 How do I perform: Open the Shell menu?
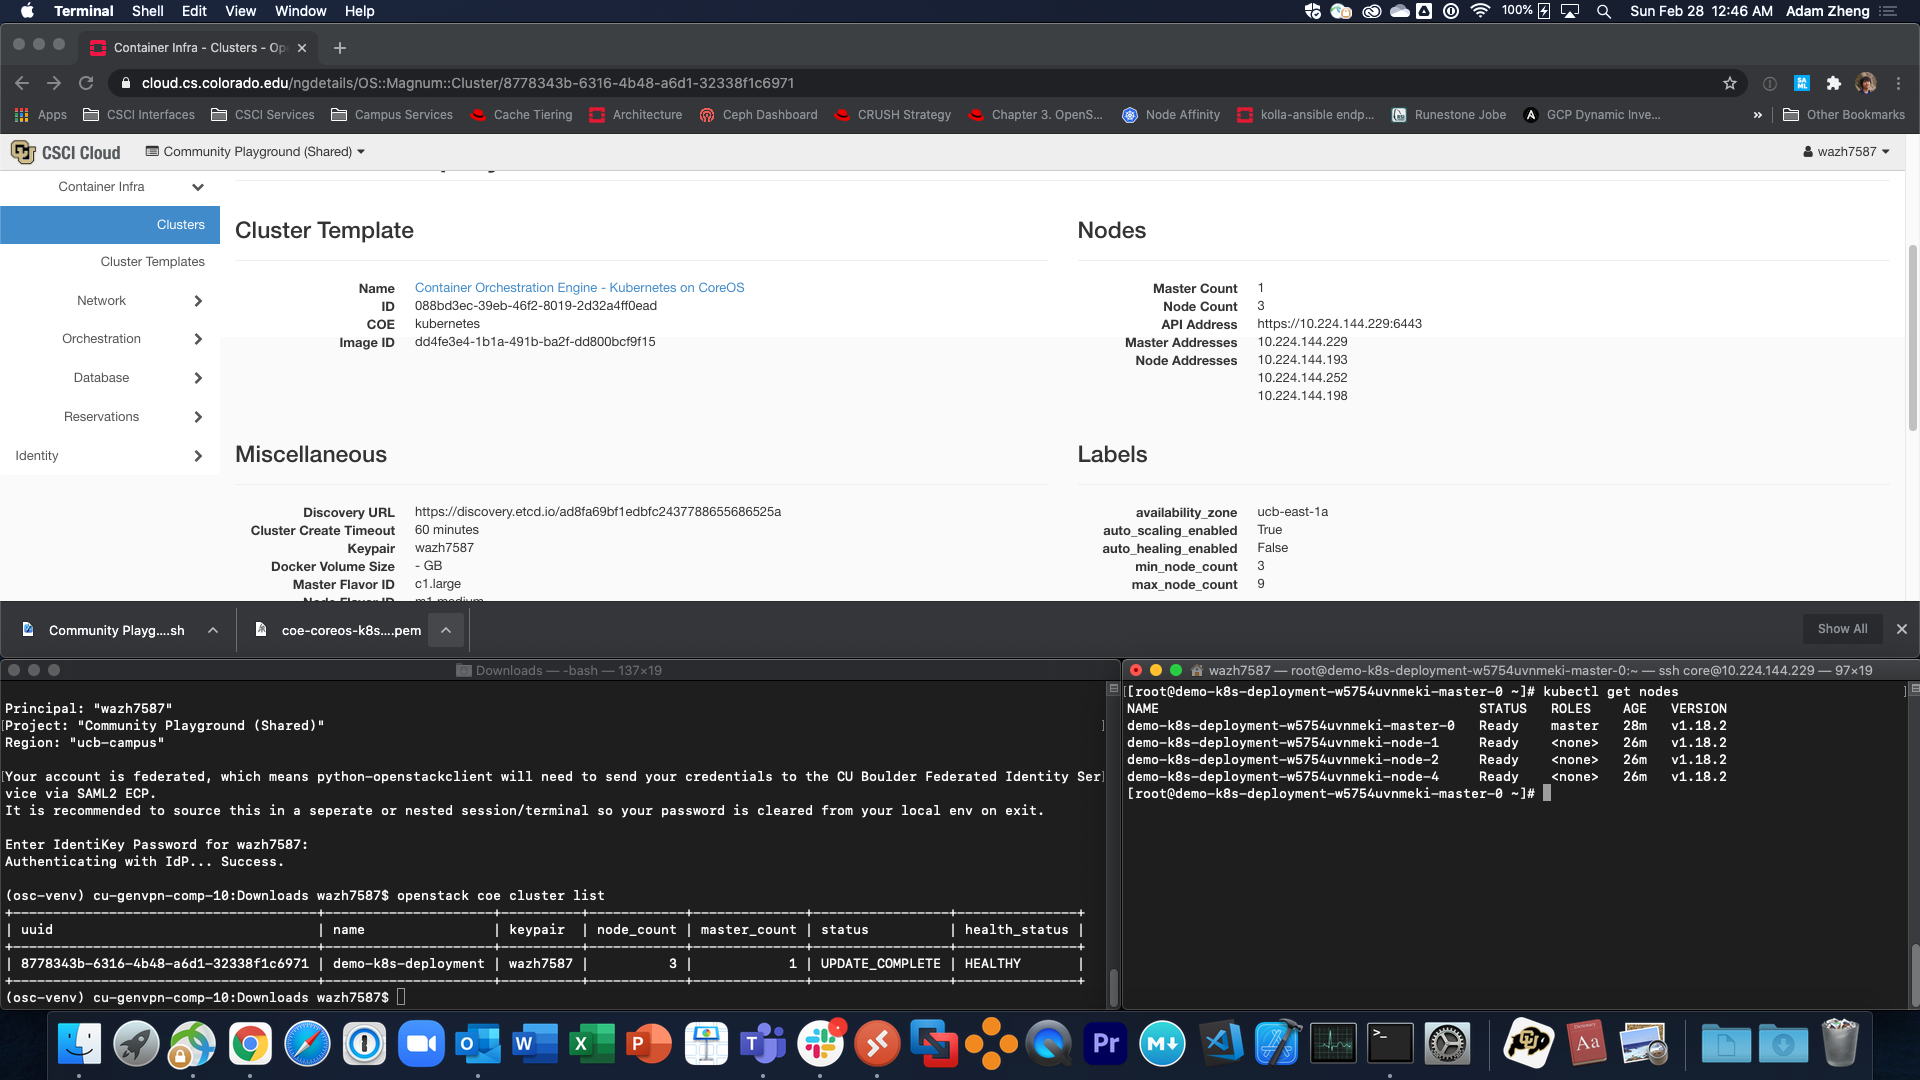[x=148, y=11]
